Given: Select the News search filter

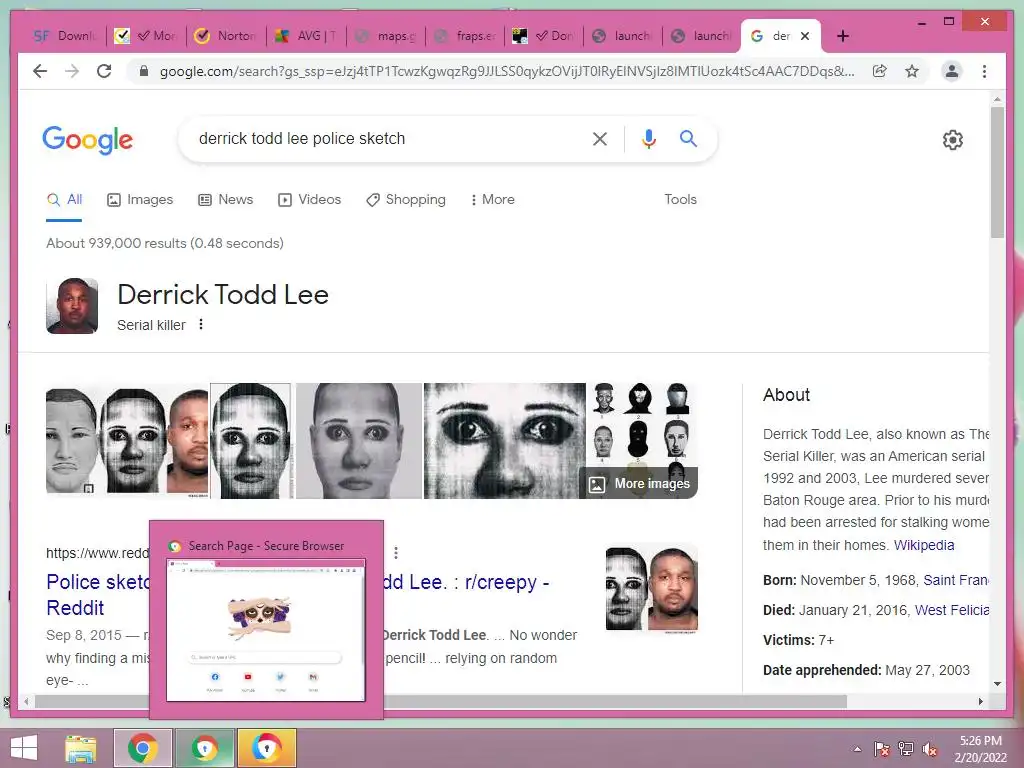Looking at the screenshot, I should coord(225,200).
